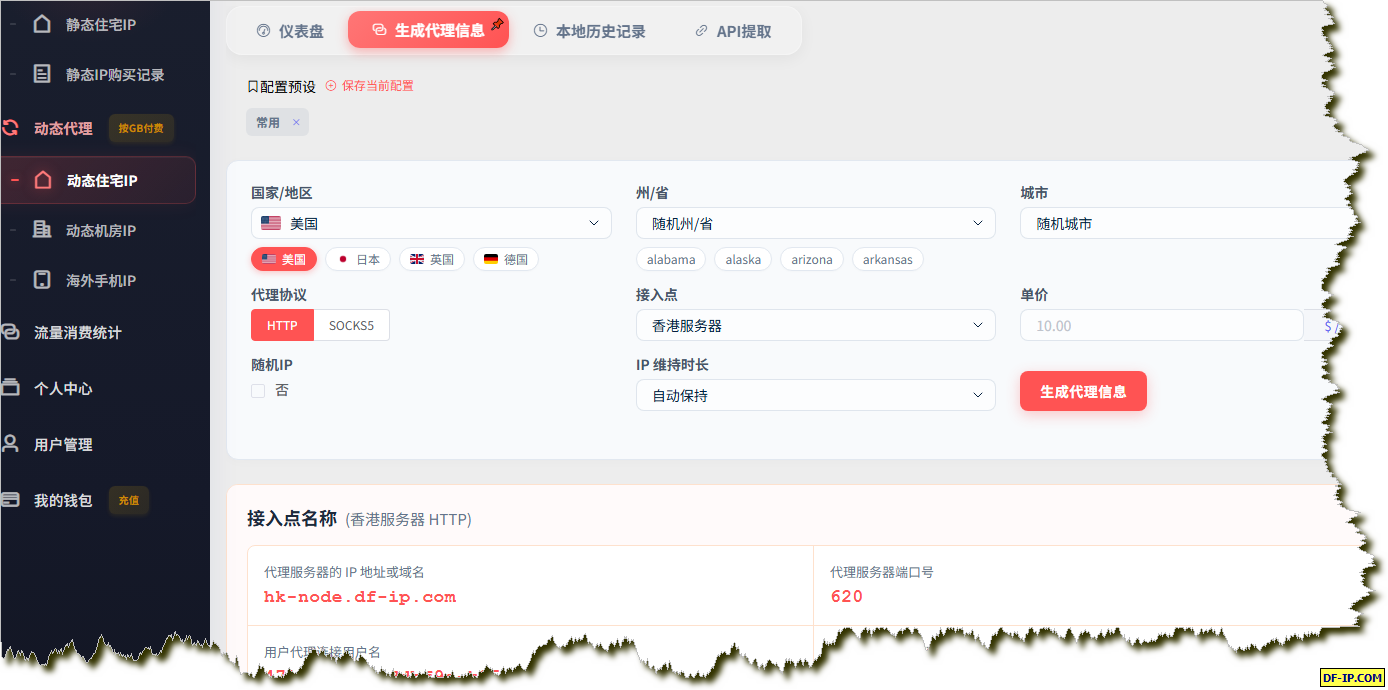The width and height of the screenshot is (1388, 690).
Task: Click the 本地历史记录 clock icon
Action: pyautogui.click(x=540, y=31)
